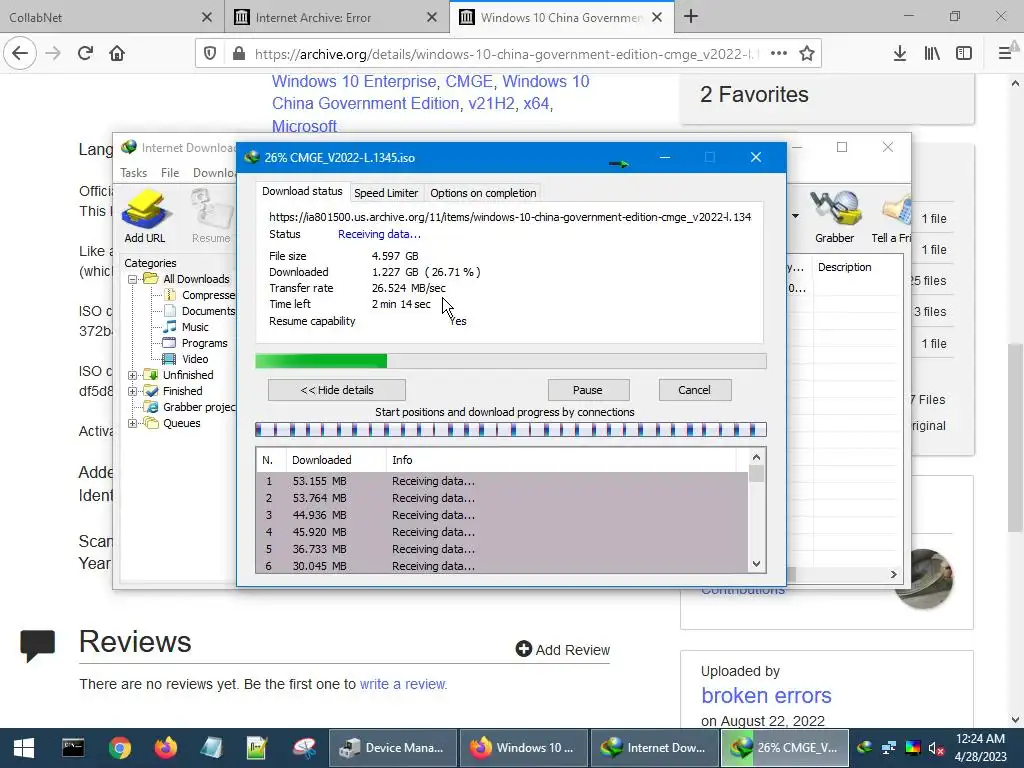Toggle Firefox sidebar icon
The height and width of the screenshot is (768, 1024).
coord(964,54)
